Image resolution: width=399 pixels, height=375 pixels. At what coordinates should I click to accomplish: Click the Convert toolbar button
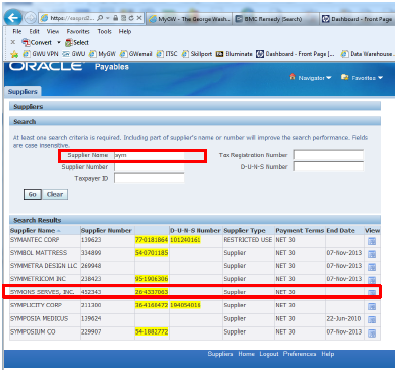37,43
